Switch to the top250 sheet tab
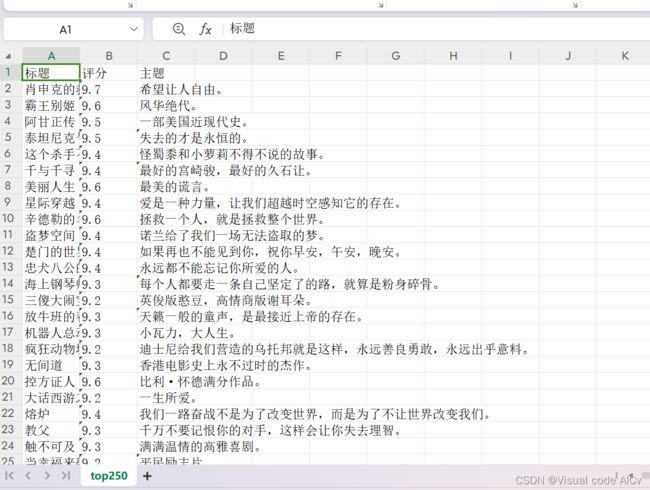650x490 pixels. pyautogui.click(x=109, y=476)
